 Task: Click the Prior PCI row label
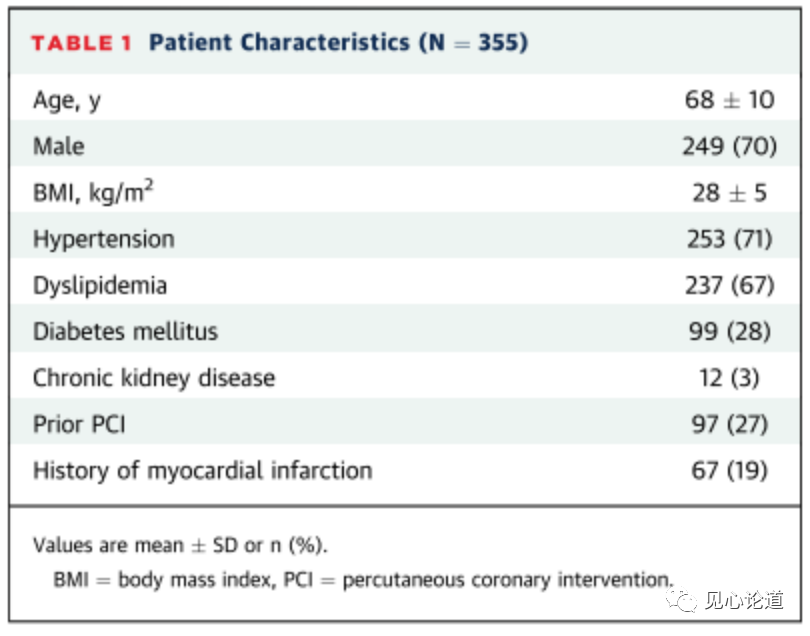point(80,424)
